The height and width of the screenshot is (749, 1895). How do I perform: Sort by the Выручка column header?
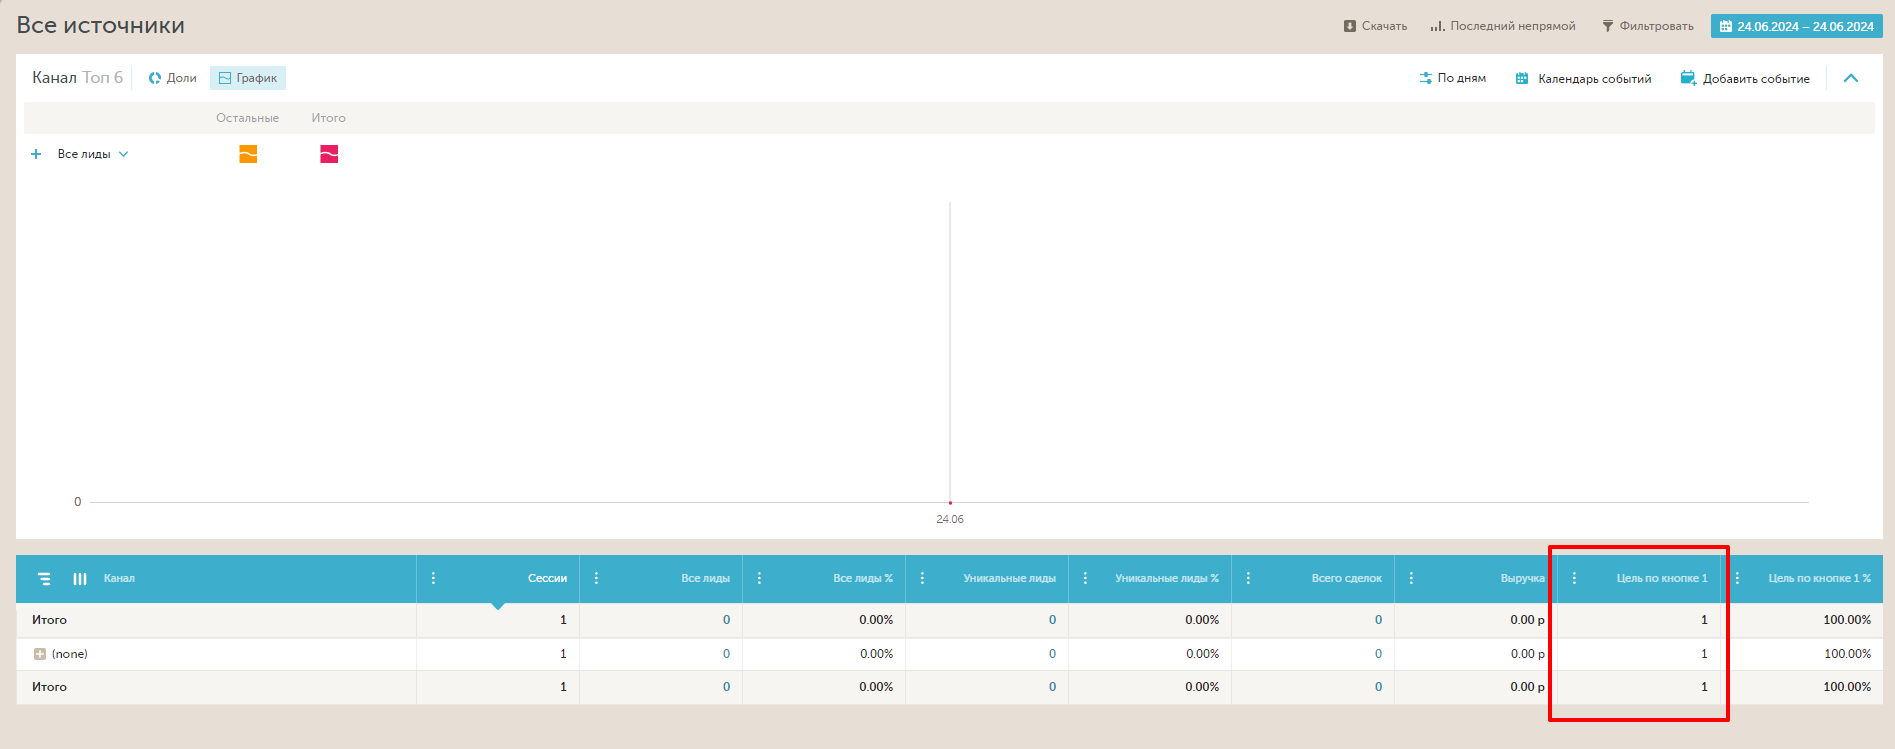1522,578
